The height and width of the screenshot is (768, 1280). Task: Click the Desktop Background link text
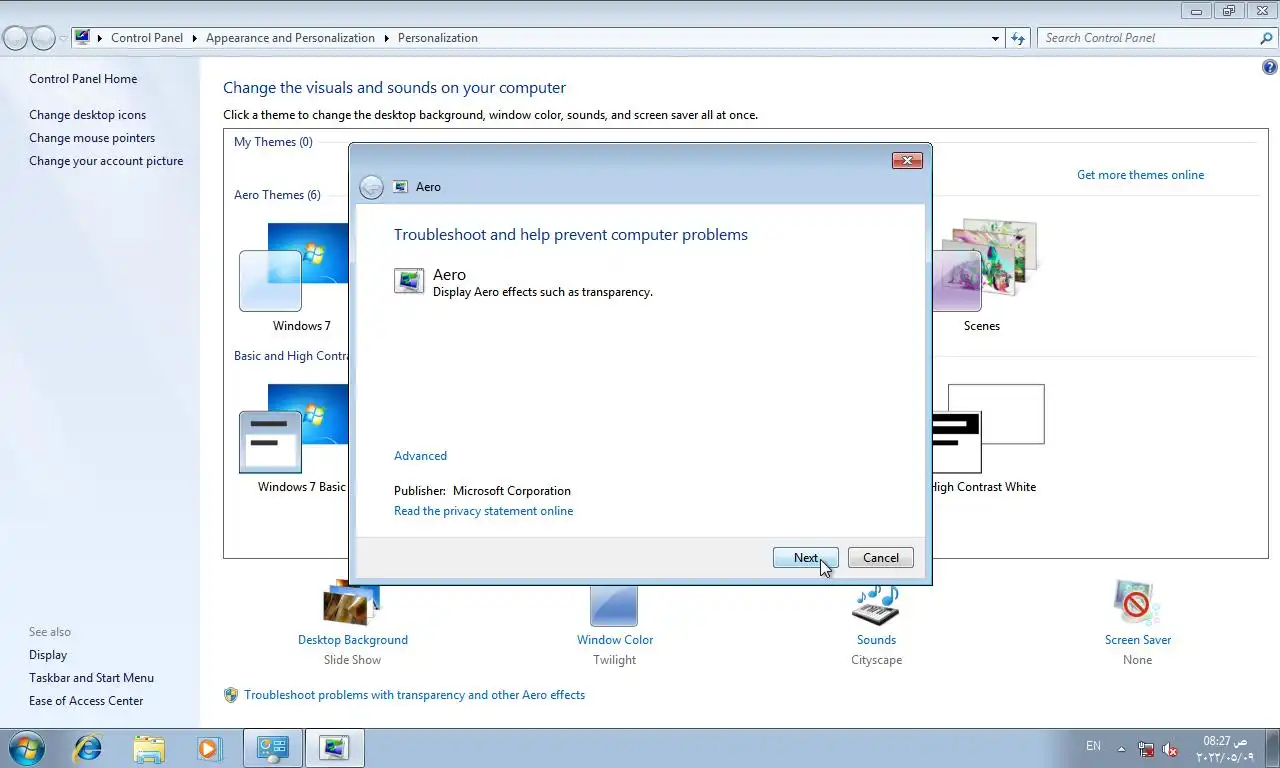[x=353, y=640]
